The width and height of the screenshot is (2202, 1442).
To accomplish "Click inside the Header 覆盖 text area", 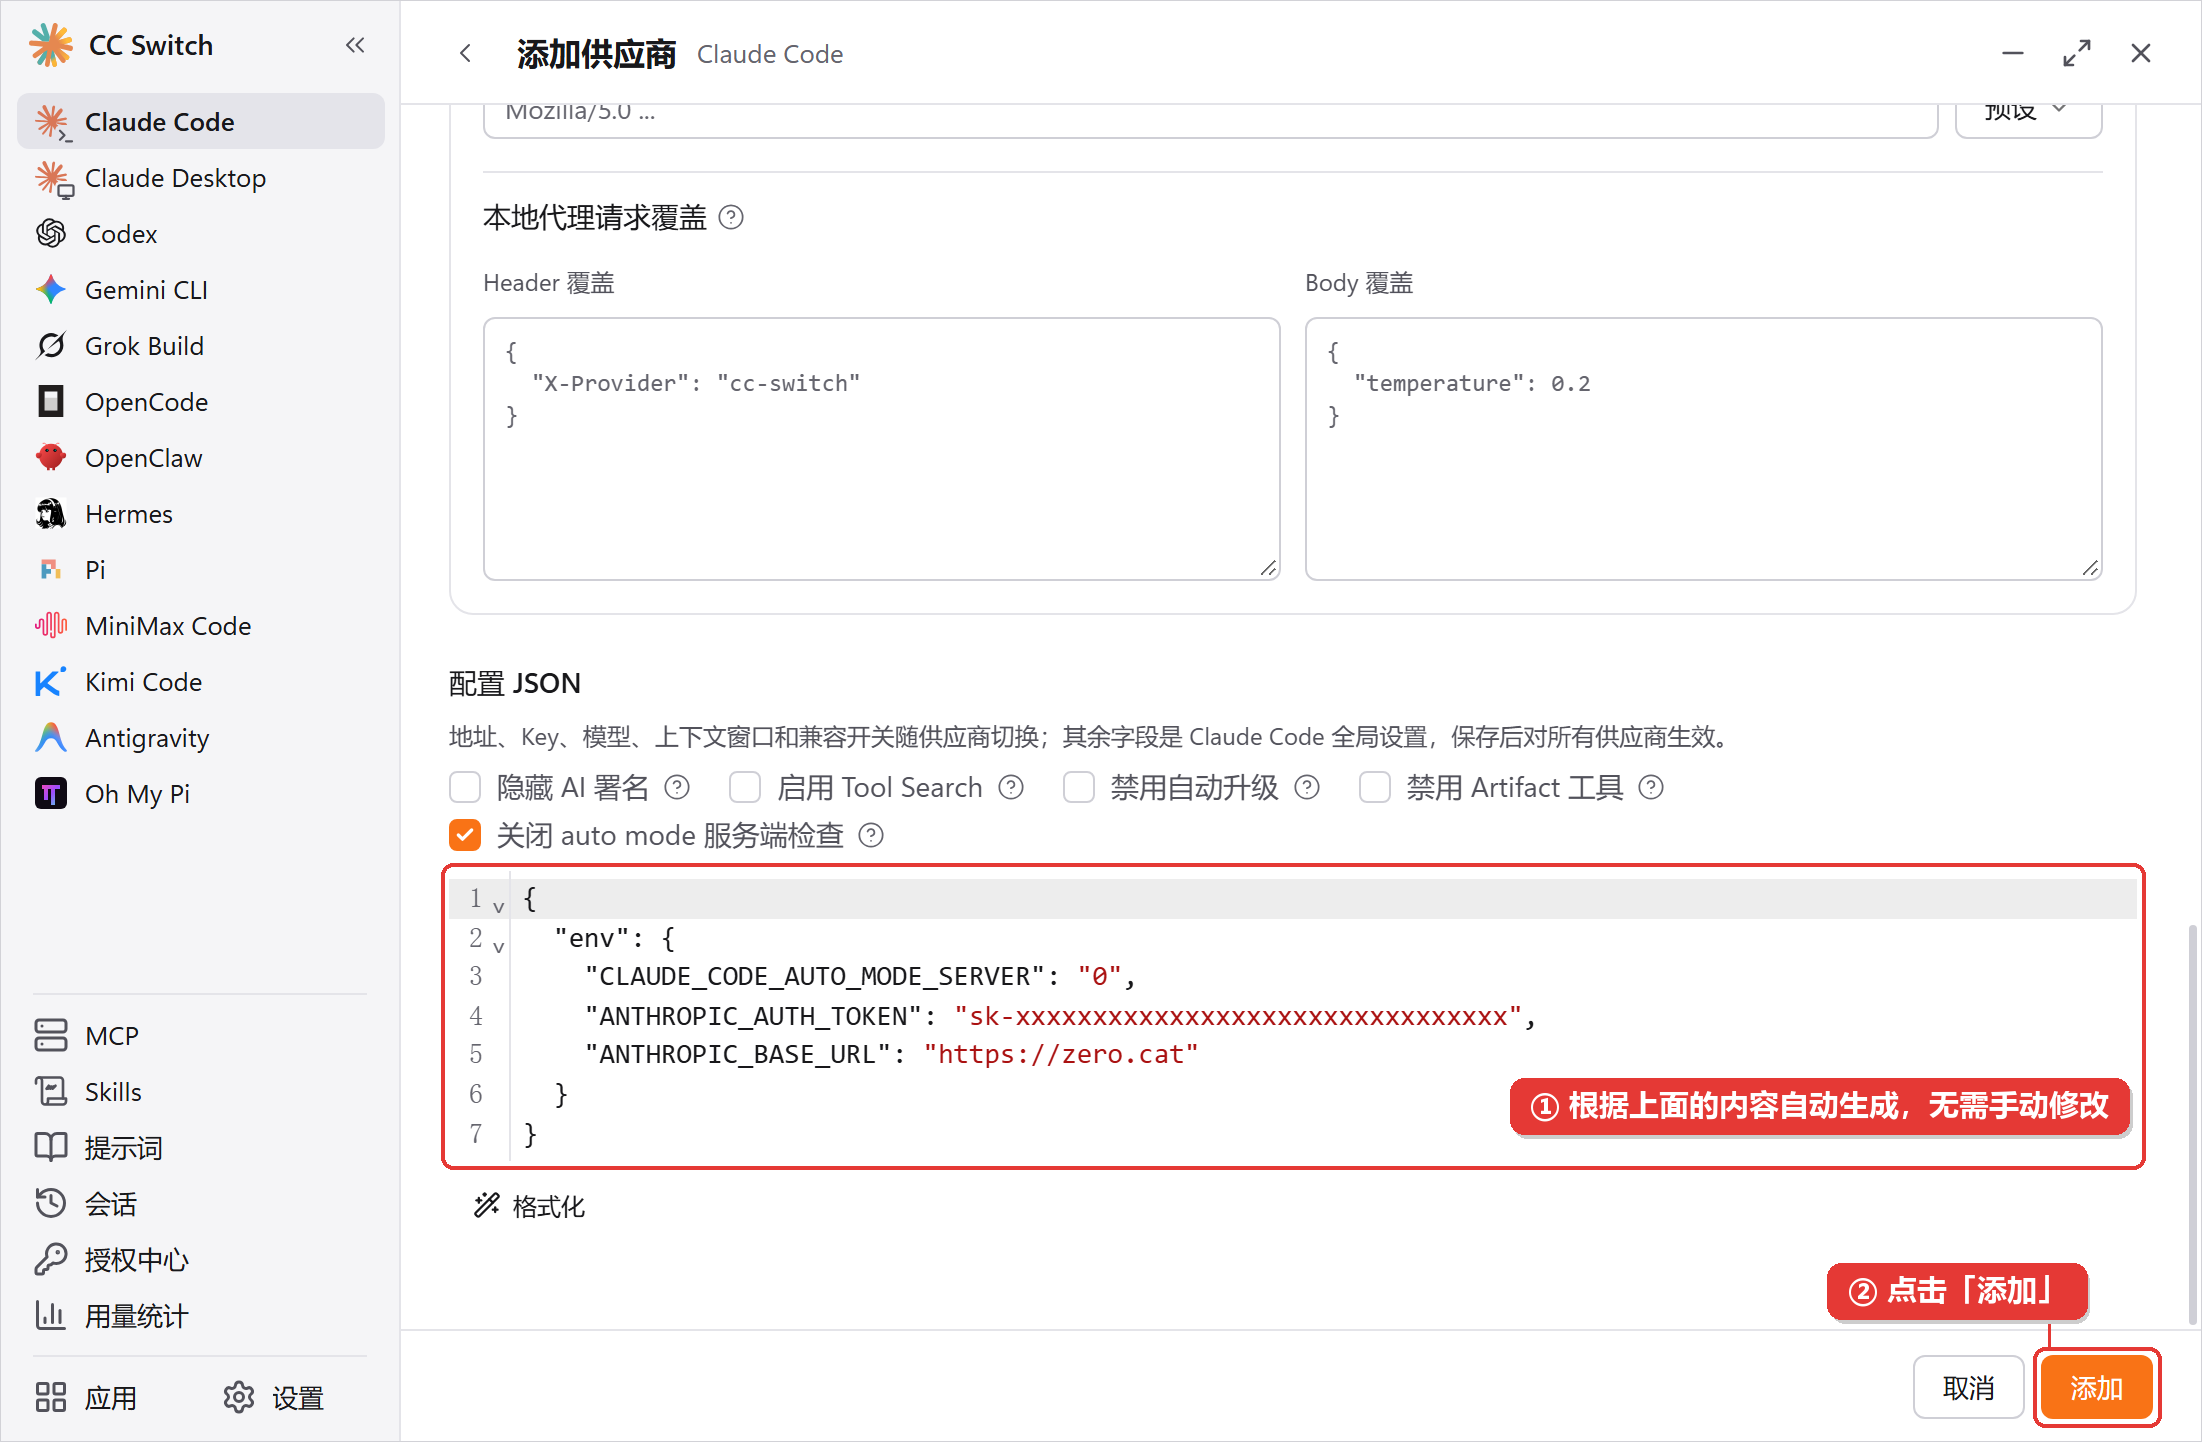I will [881, 449].
